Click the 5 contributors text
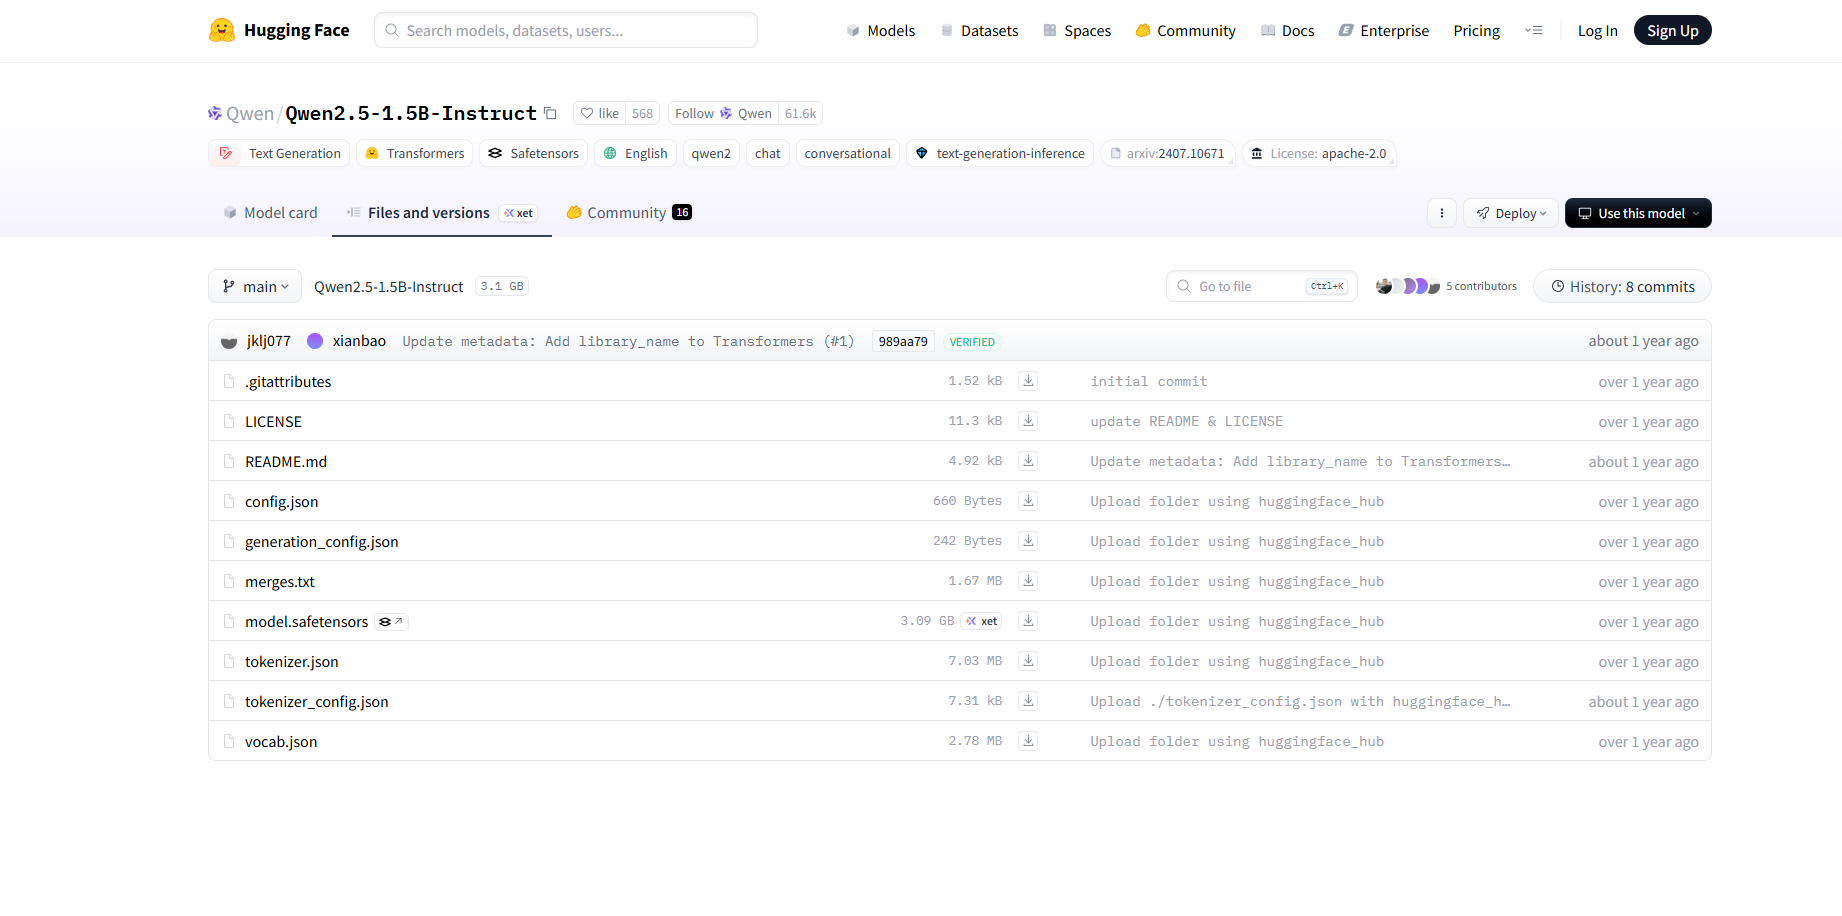This screenshot has width=1842, height=916. 1481,286
